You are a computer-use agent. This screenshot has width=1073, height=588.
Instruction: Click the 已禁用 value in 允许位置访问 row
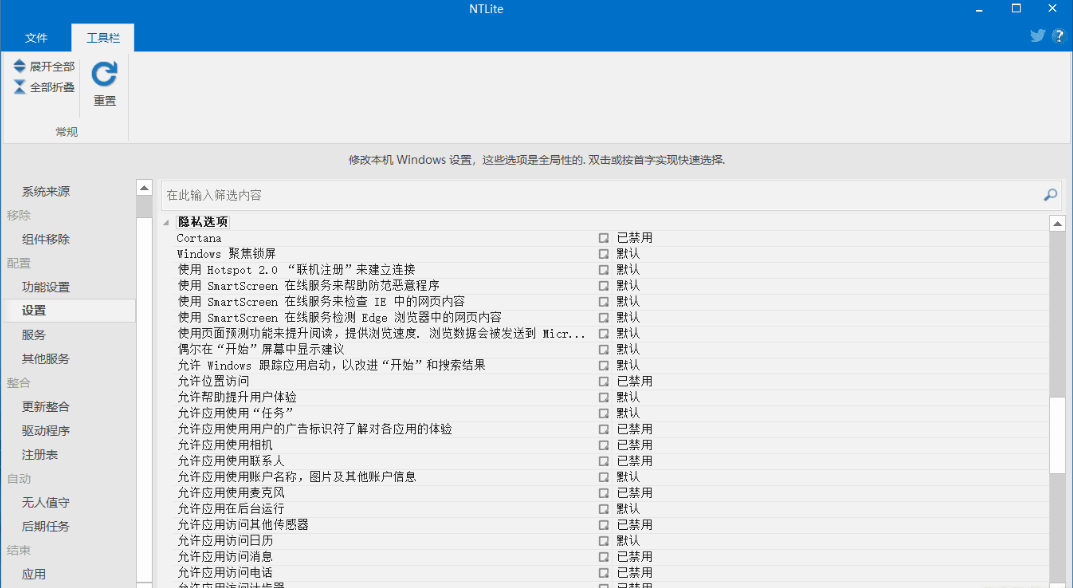[634, 381]
